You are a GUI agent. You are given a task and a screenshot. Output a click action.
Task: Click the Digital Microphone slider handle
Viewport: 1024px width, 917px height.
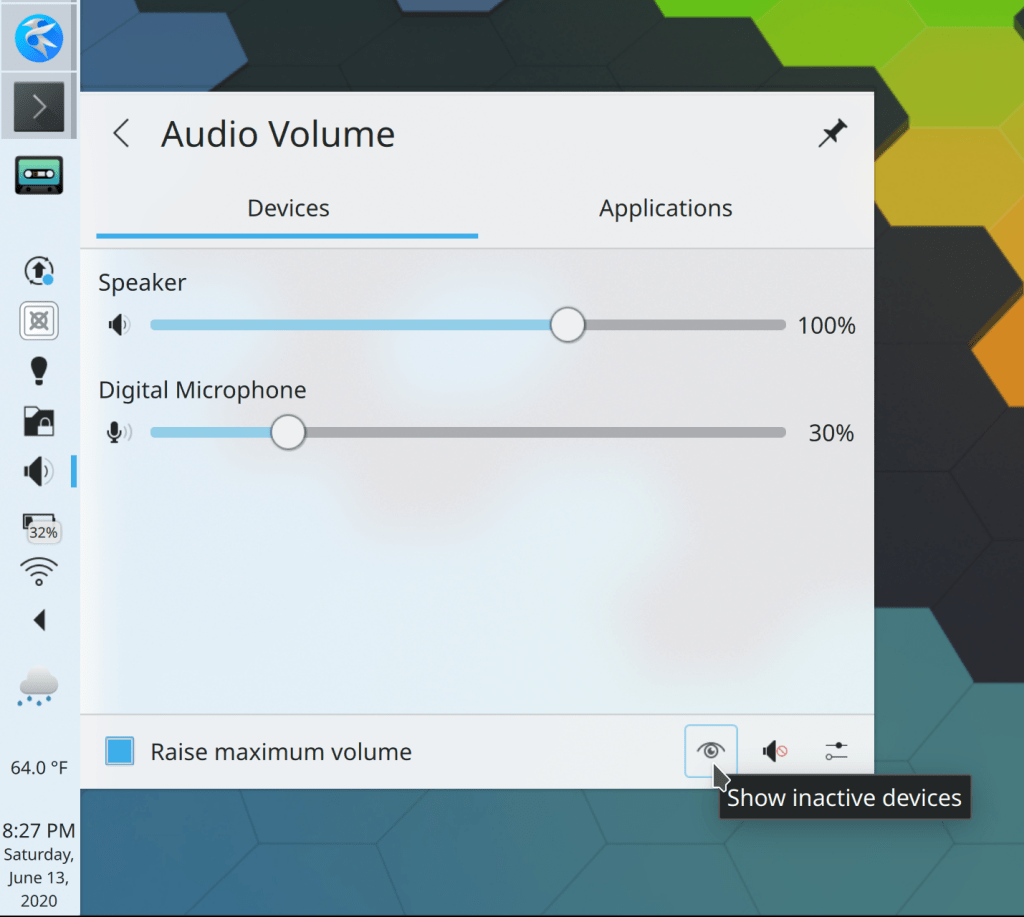[288, 432]
